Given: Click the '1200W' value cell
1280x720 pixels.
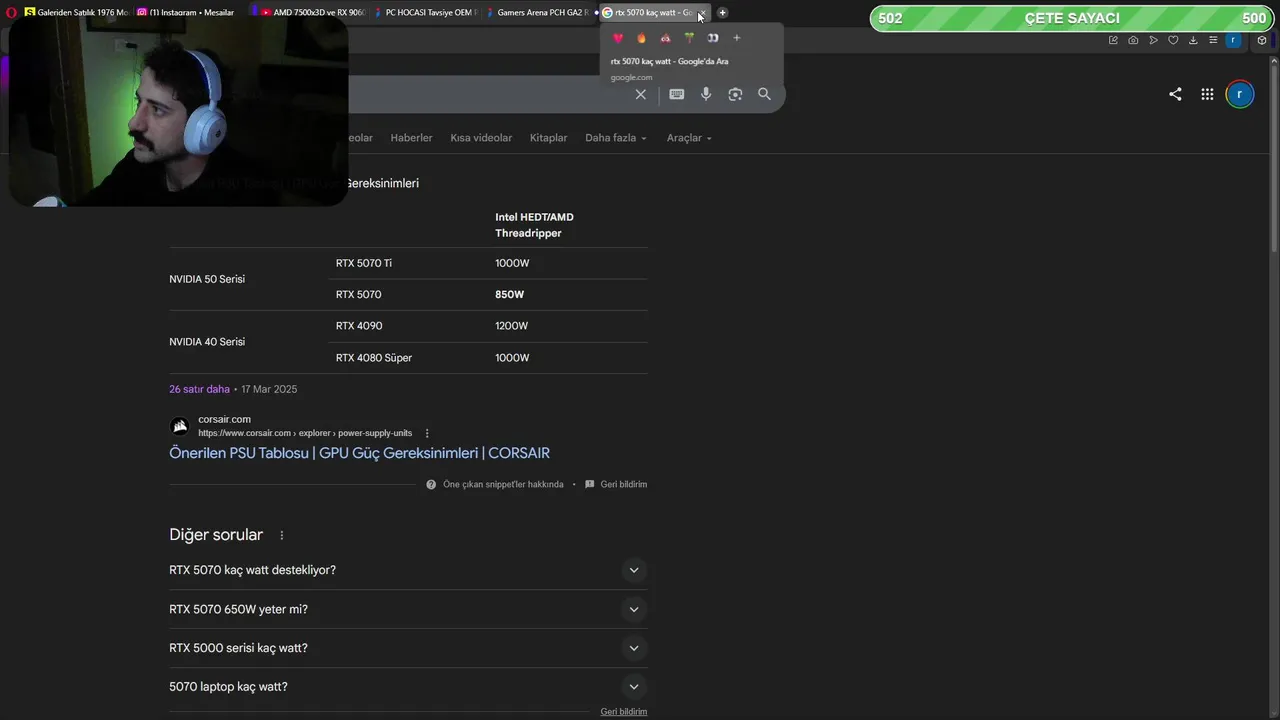Looking at the screenshot, I should coord(511,326).
